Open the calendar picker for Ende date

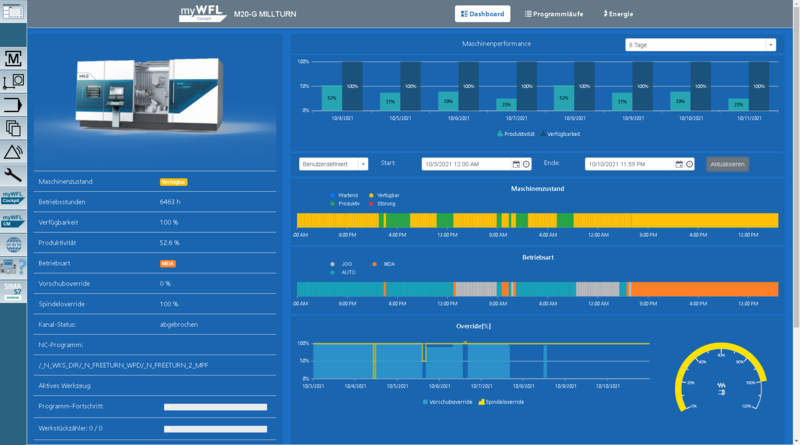(x=679, y=164)
